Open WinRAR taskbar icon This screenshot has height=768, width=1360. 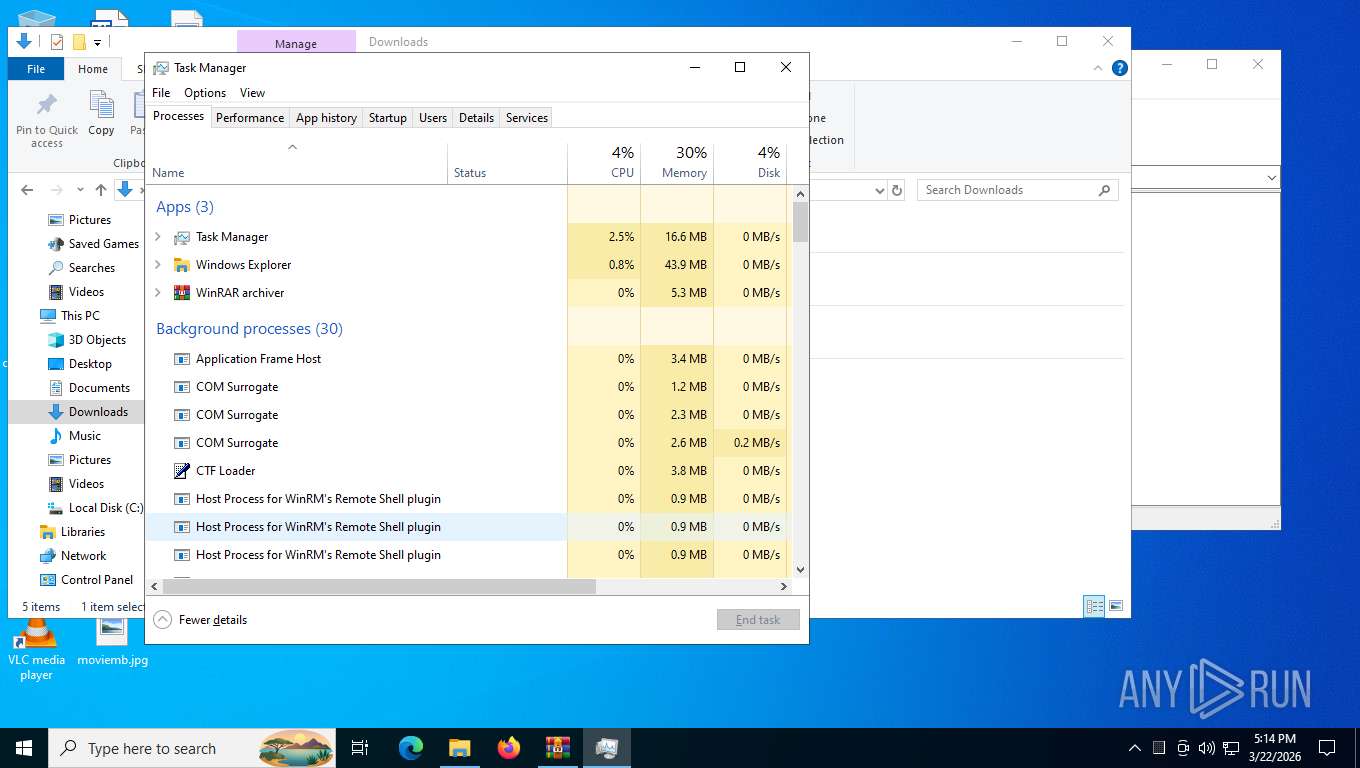[558, 748]
